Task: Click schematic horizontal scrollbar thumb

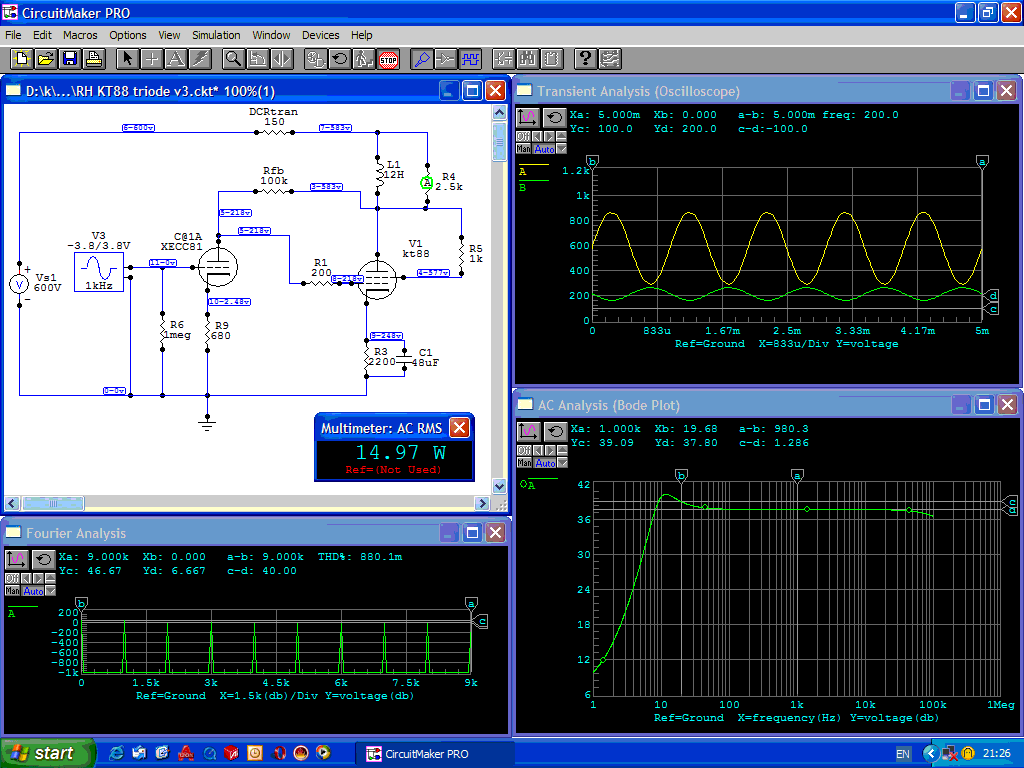Action: coord(54,504)
